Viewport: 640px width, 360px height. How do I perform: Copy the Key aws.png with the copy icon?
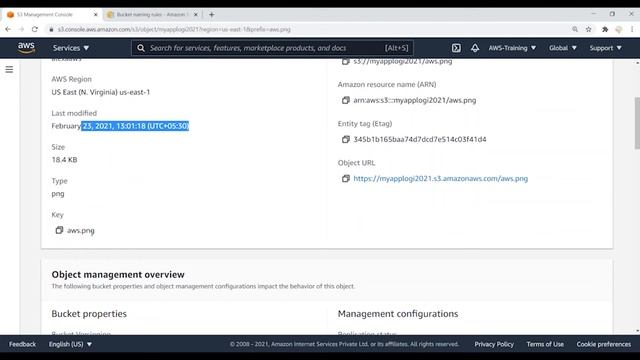click(59, 230)
